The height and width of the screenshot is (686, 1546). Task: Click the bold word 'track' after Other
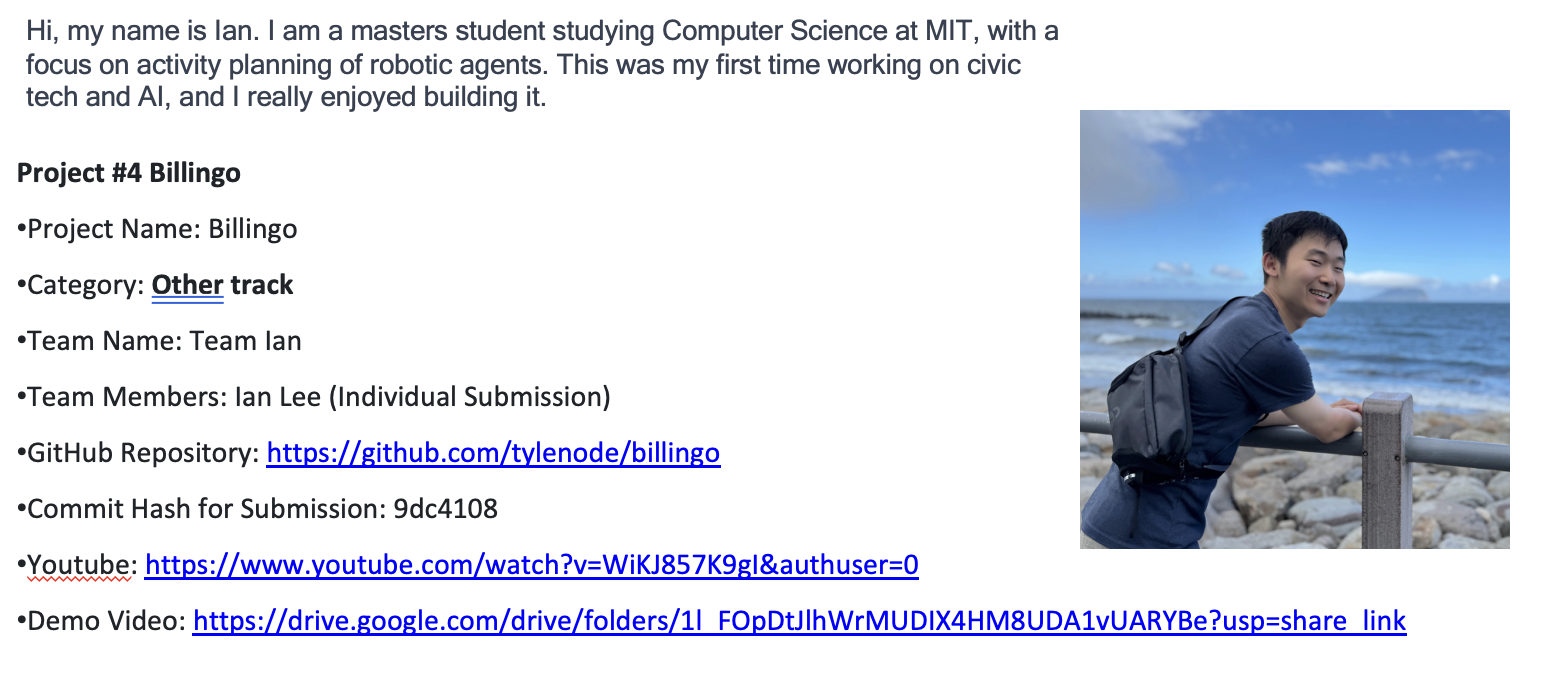(262, 285)
